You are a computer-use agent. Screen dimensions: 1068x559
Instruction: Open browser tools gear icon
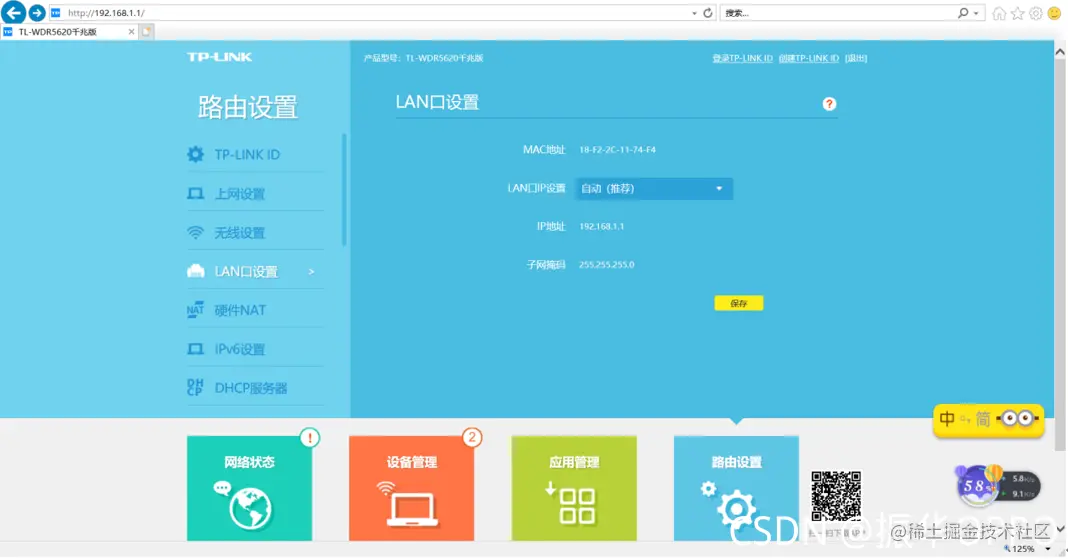(x=1036, y=14)
